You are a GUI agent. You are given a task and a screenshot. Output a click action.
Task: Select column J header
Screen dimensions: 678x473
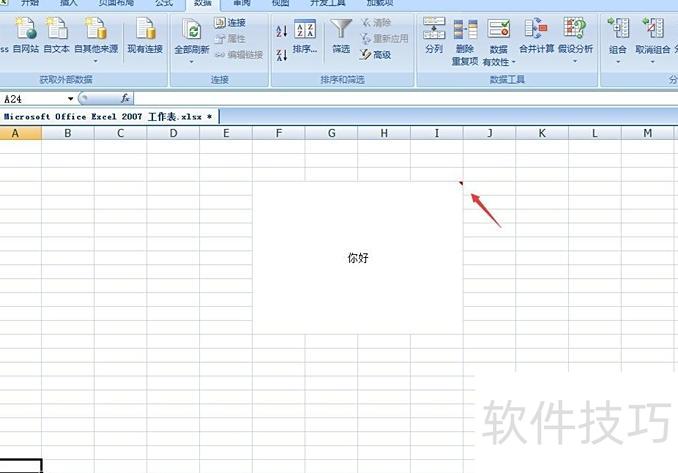[490, 133]
